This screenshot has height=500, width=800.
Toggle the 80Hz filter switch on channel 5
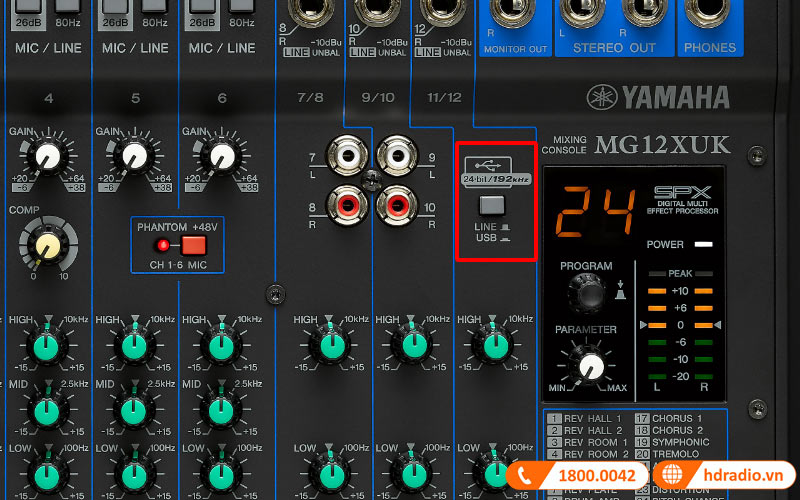(154, 6)
